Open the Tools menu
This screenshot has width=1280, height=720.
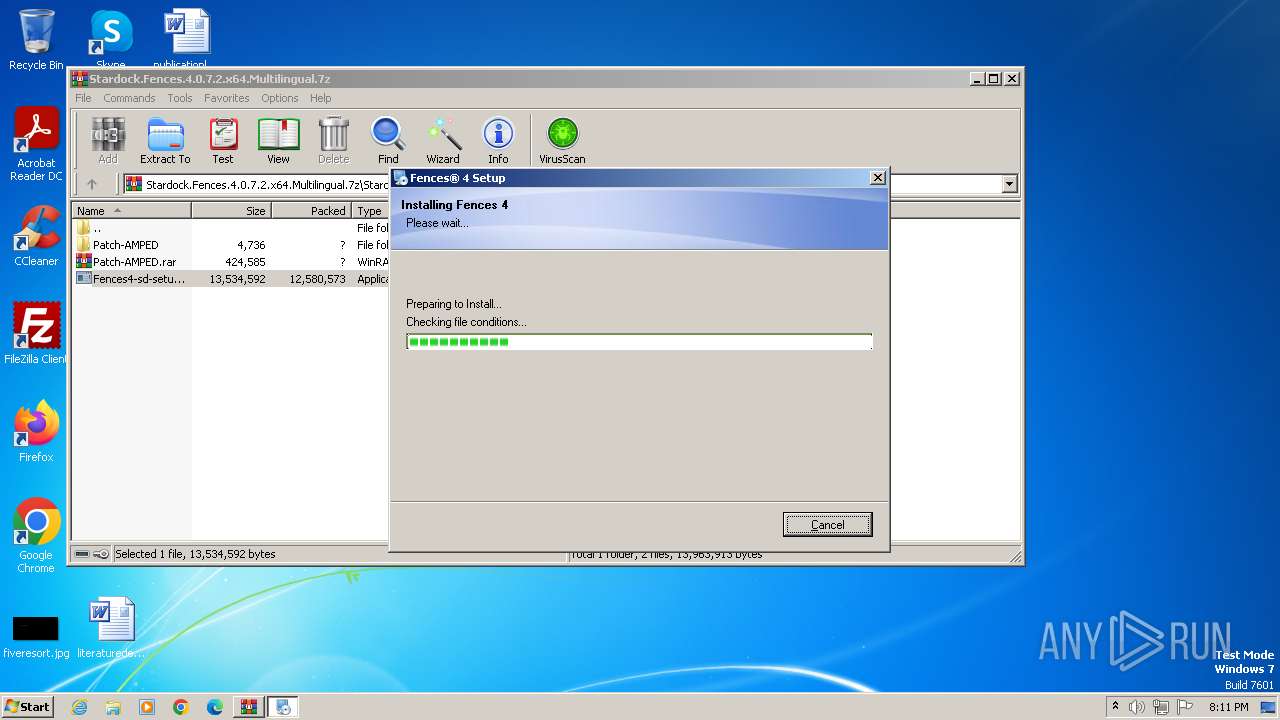[180, 98]
